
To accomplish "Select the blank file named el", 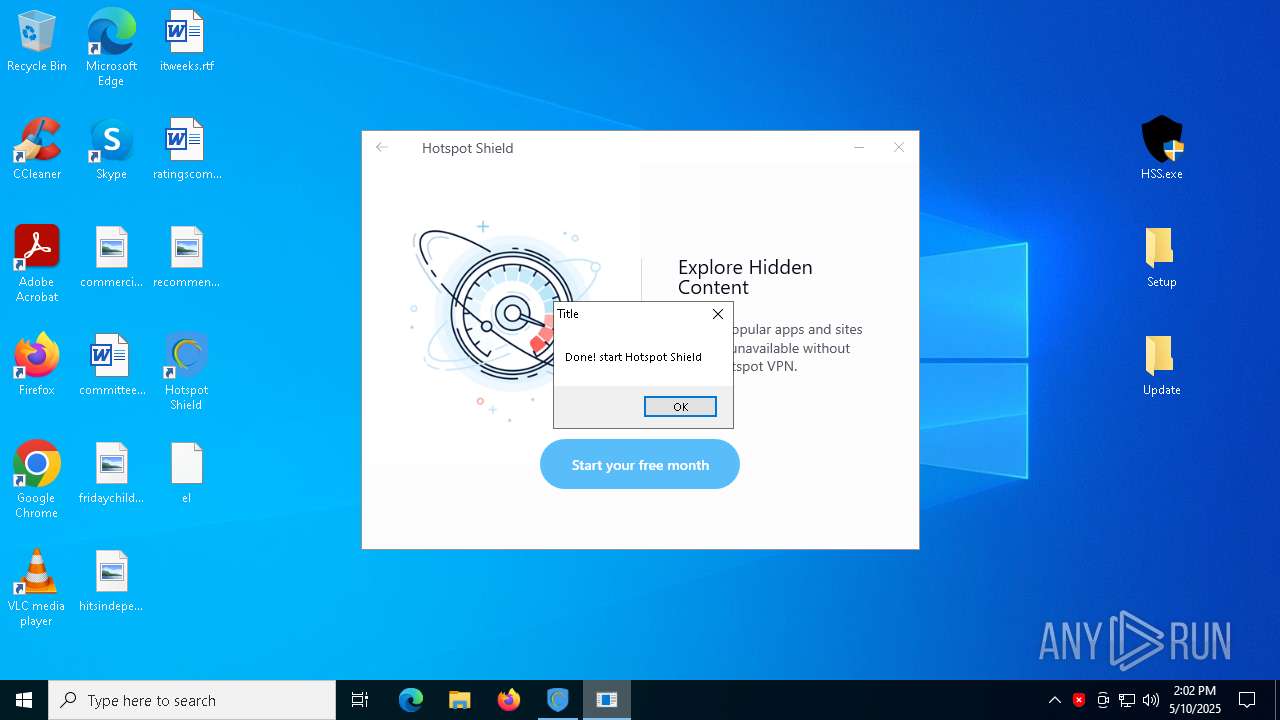I will (186, 473).
